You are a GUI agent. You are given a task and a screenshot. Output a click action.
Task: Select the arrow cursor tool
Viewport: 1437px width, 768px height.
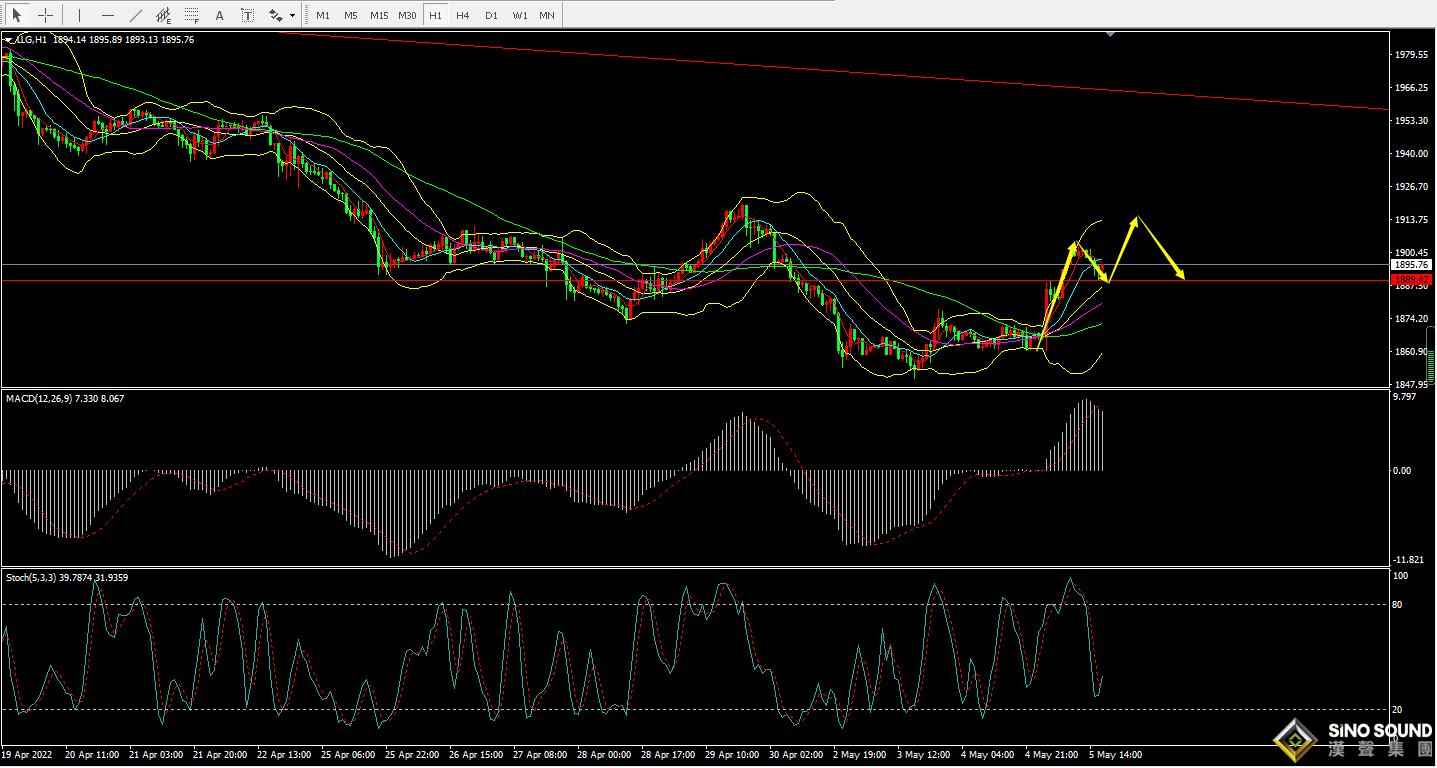(17, 15)
